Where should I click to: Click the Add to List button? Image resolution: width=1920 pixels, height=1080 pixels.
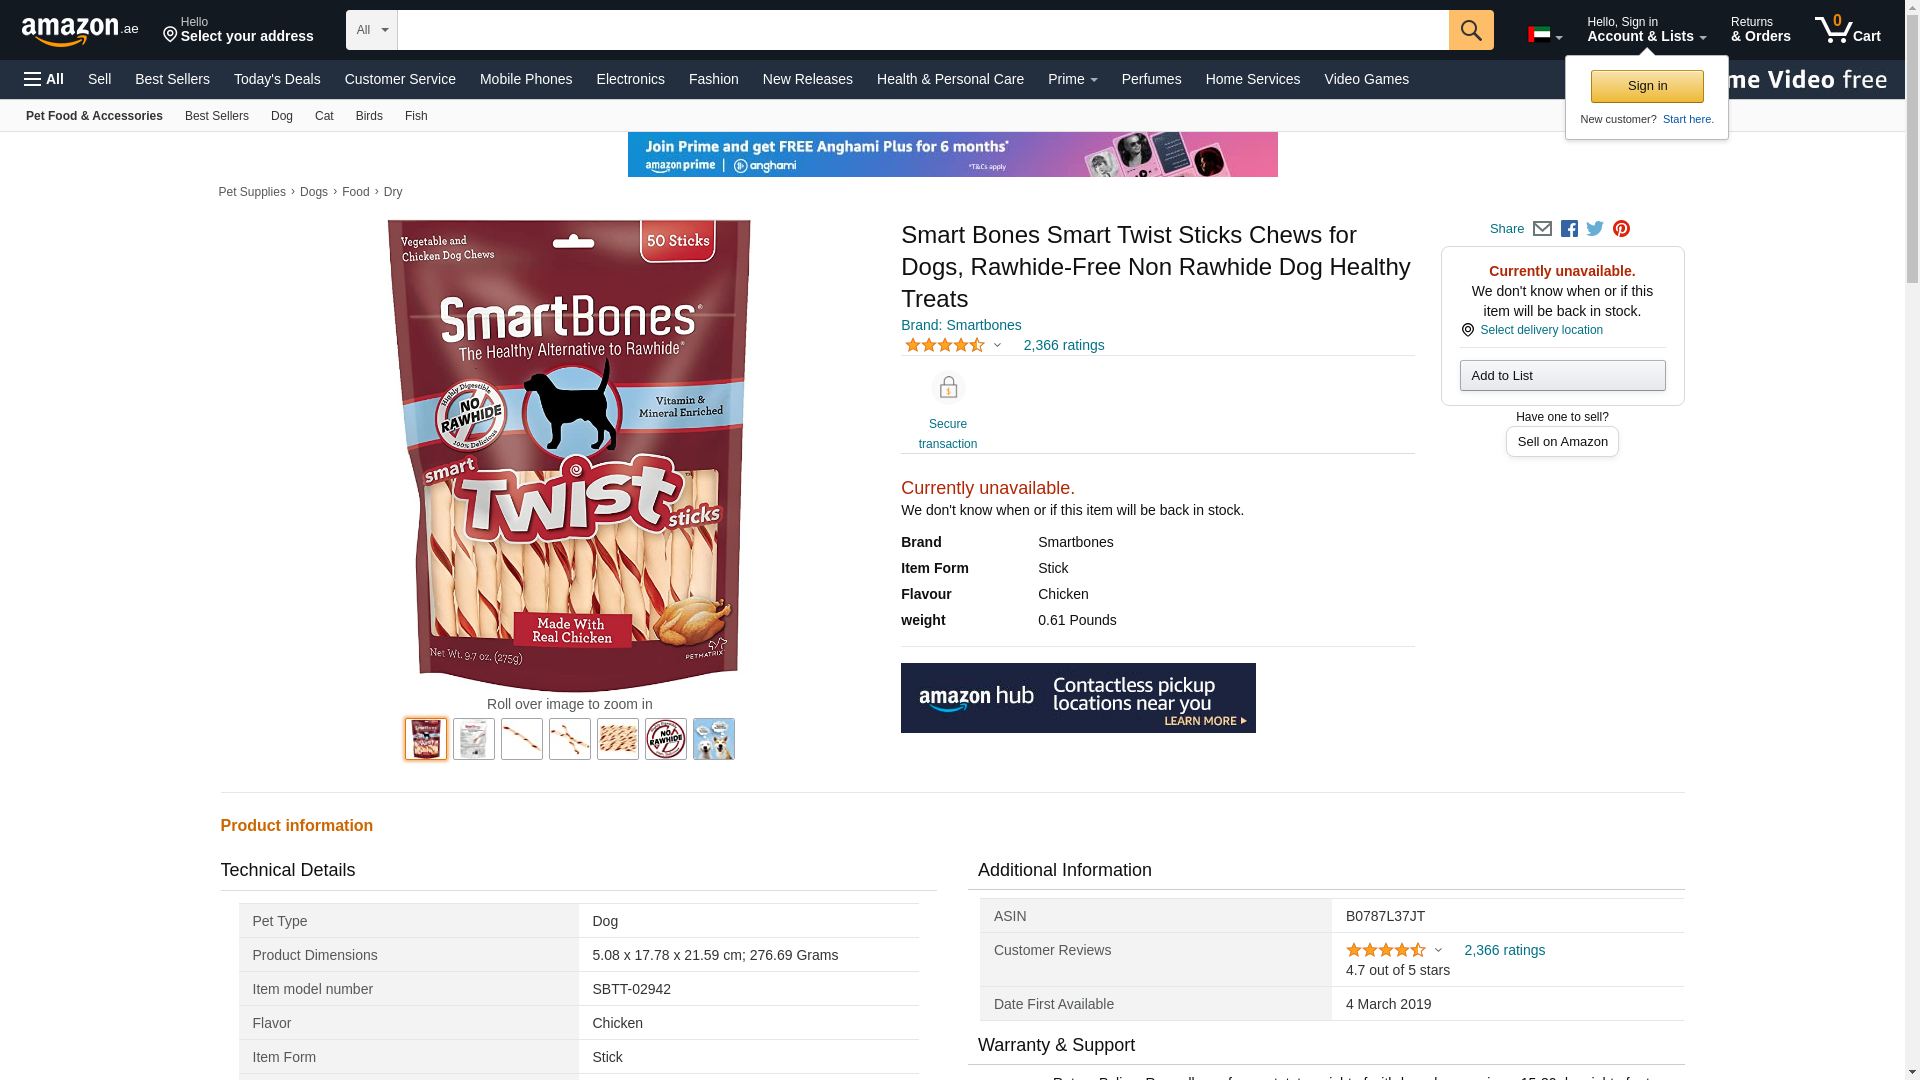click(1562, 376)
